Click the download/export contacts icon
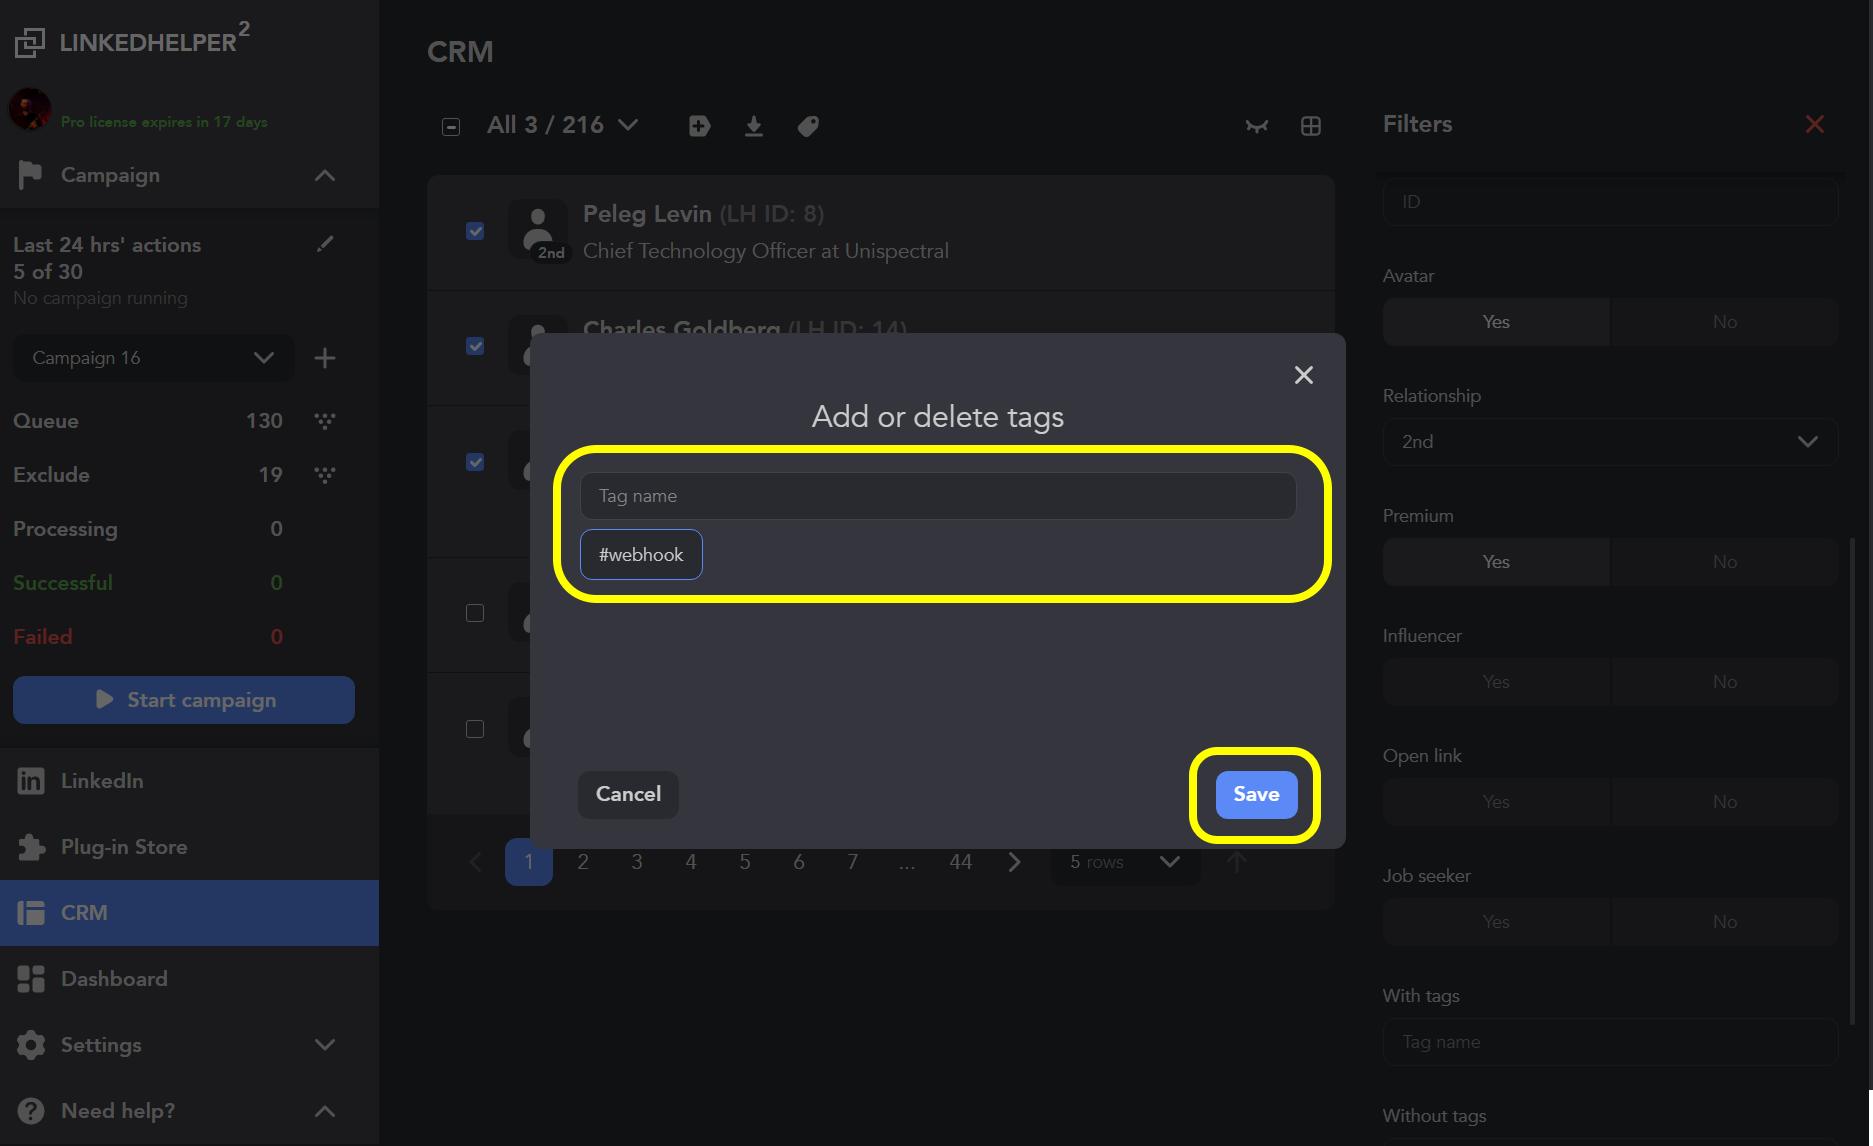1873x1146 pixels. [x=754, y=125]
